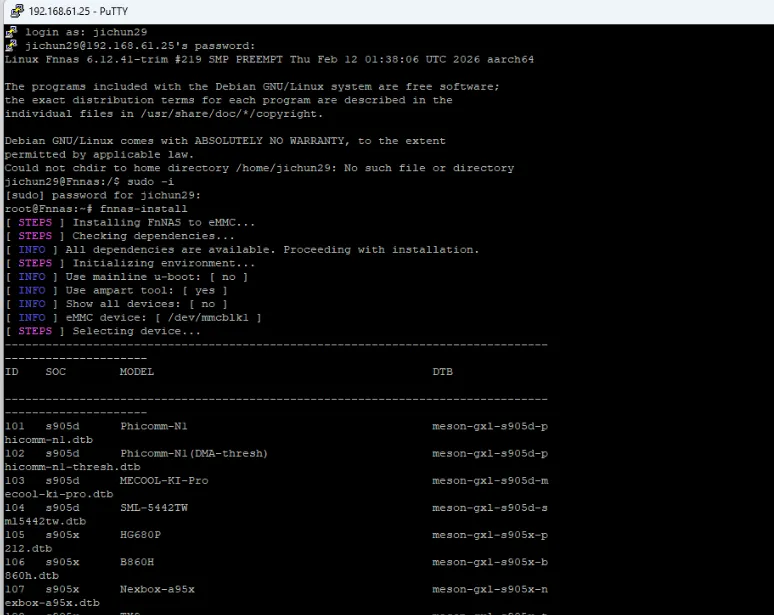The image size is (774, 615).
Task: Click the 'Show all devices' info line
Action: click(x=146, y=304)
